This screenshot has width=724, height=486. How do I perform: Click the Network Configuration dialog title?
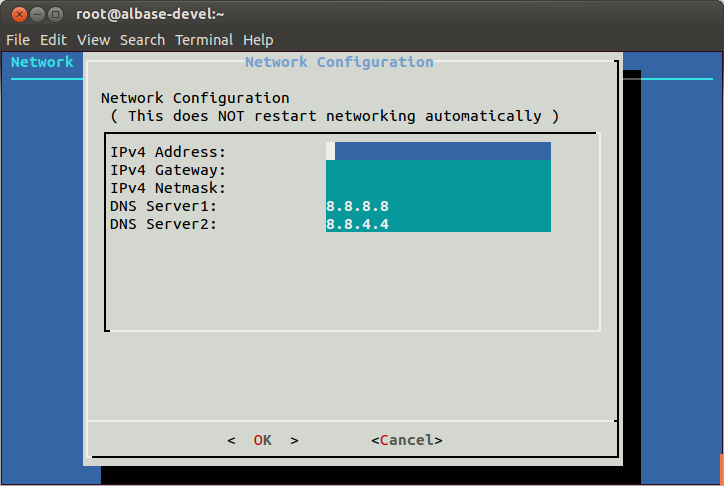coord(339,62)
